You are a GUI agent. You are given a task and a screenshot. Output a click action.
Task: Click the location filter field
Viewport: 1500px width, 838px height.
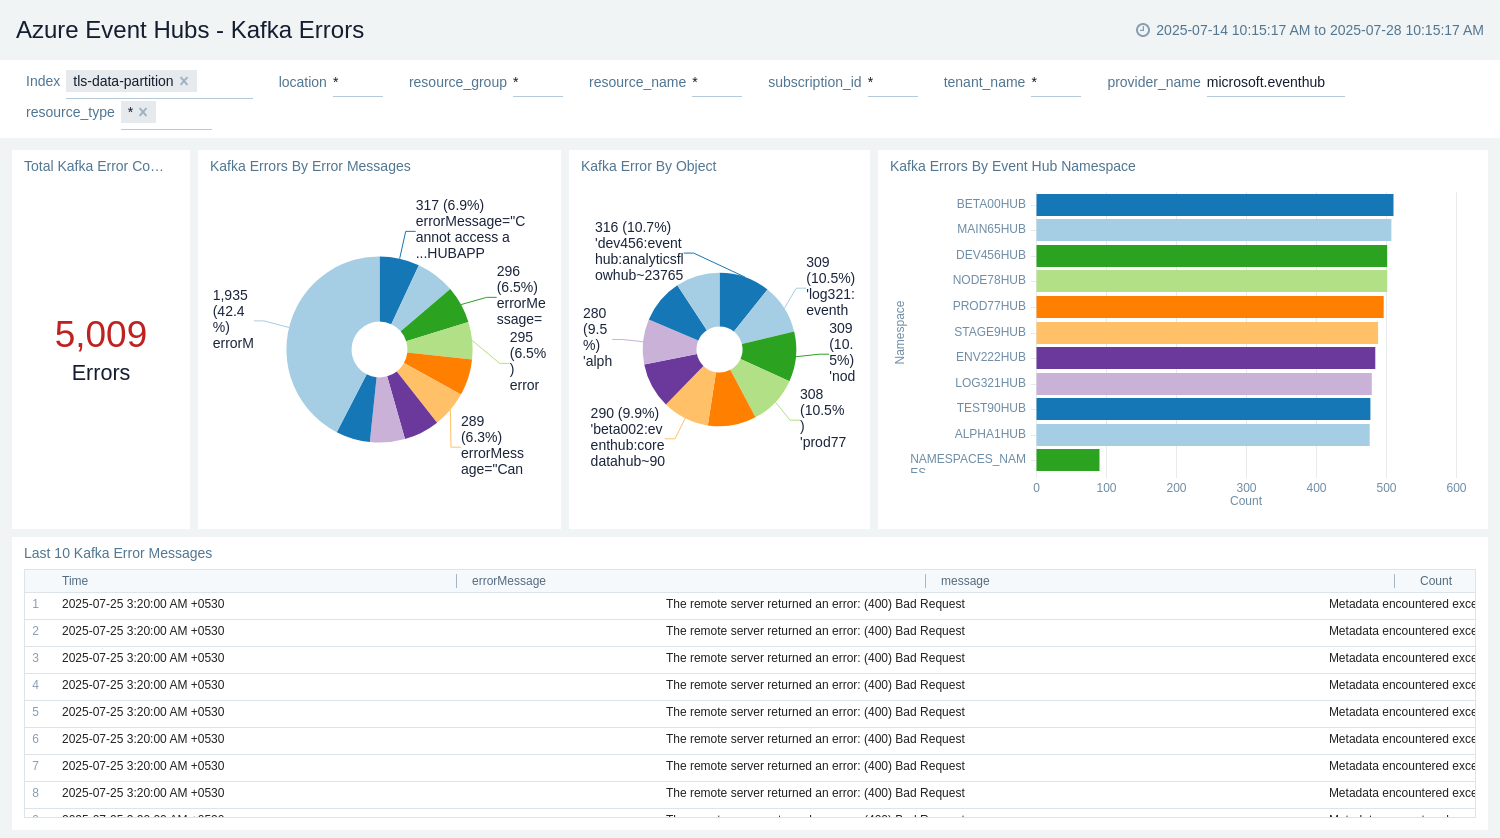358,82
